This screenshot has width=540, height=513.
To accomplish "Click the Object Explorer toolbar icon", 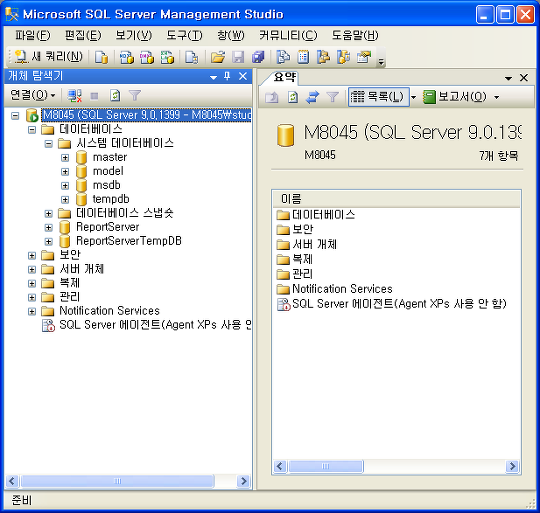I will click(x=323, y=57).
